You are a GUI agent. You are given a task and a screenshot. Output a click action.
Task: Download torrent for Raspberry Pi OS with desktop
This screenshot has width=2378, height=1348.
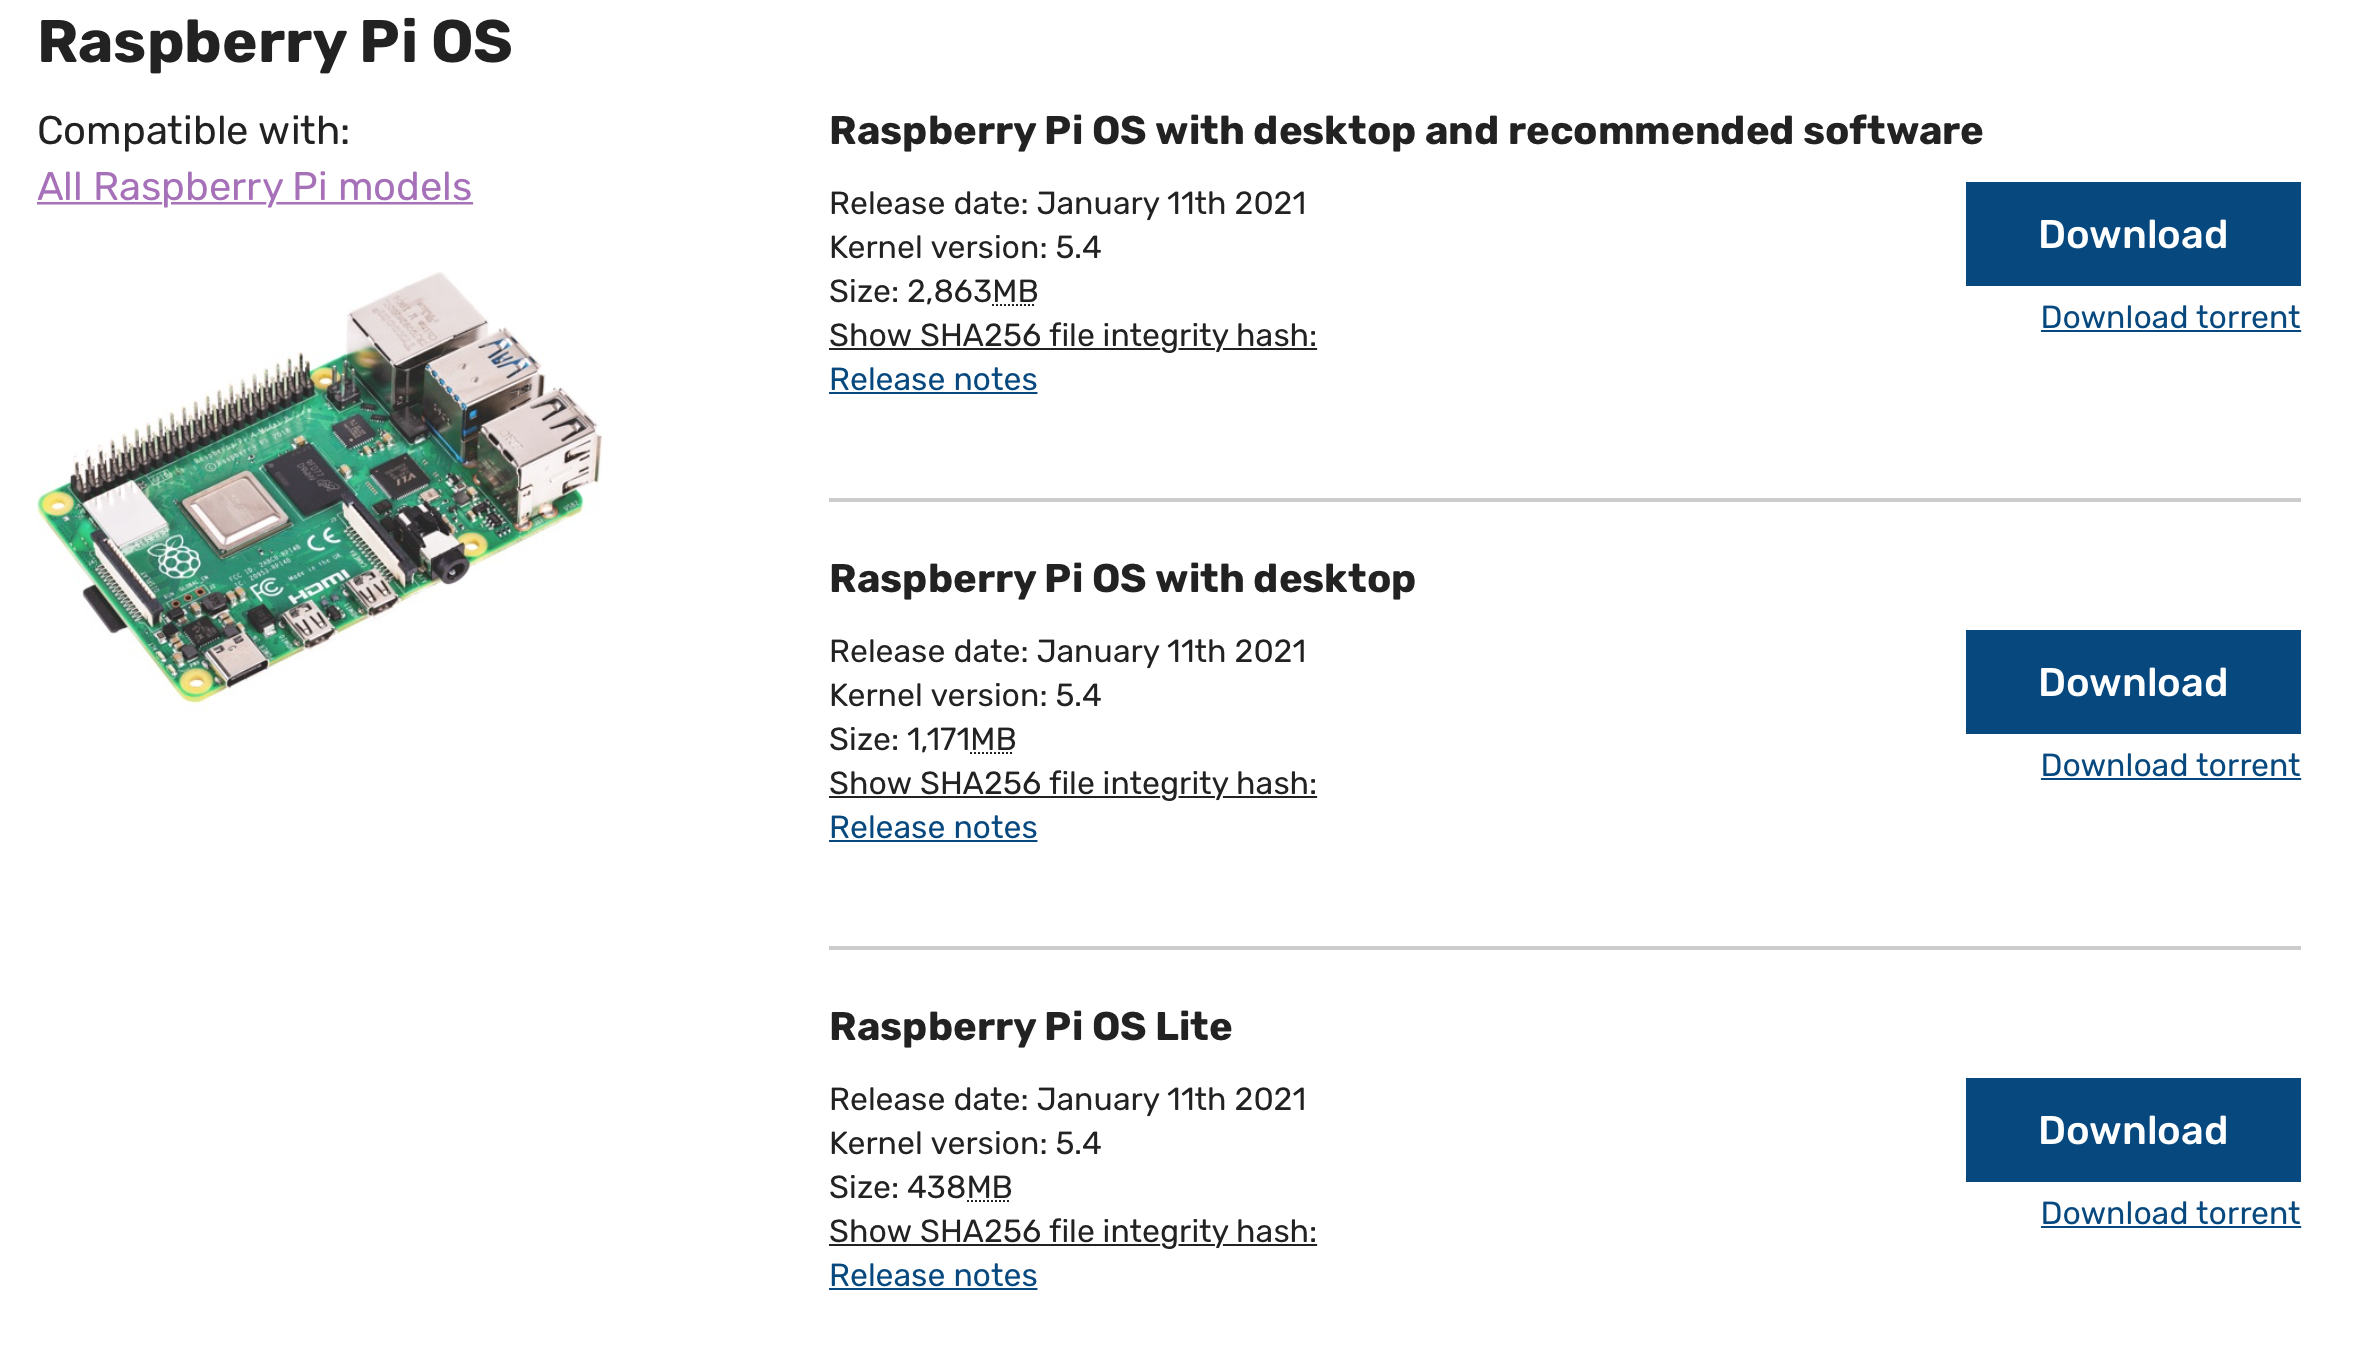point(2170,765)
